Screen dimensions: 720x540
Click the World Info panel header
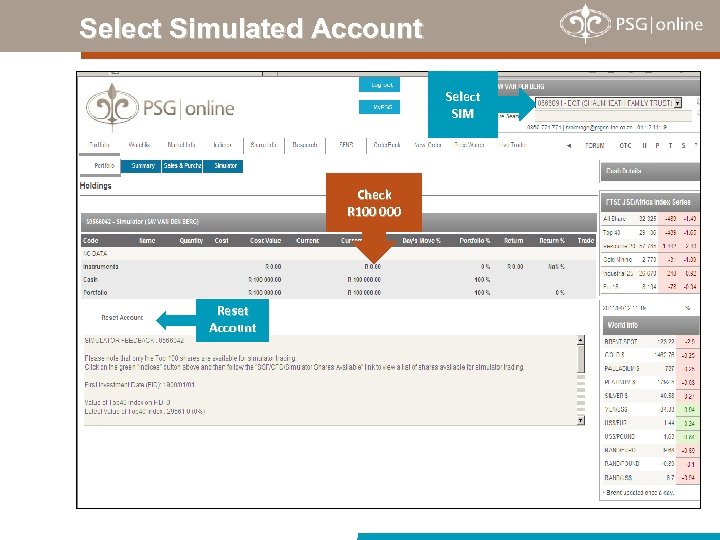tap(651, 325)
